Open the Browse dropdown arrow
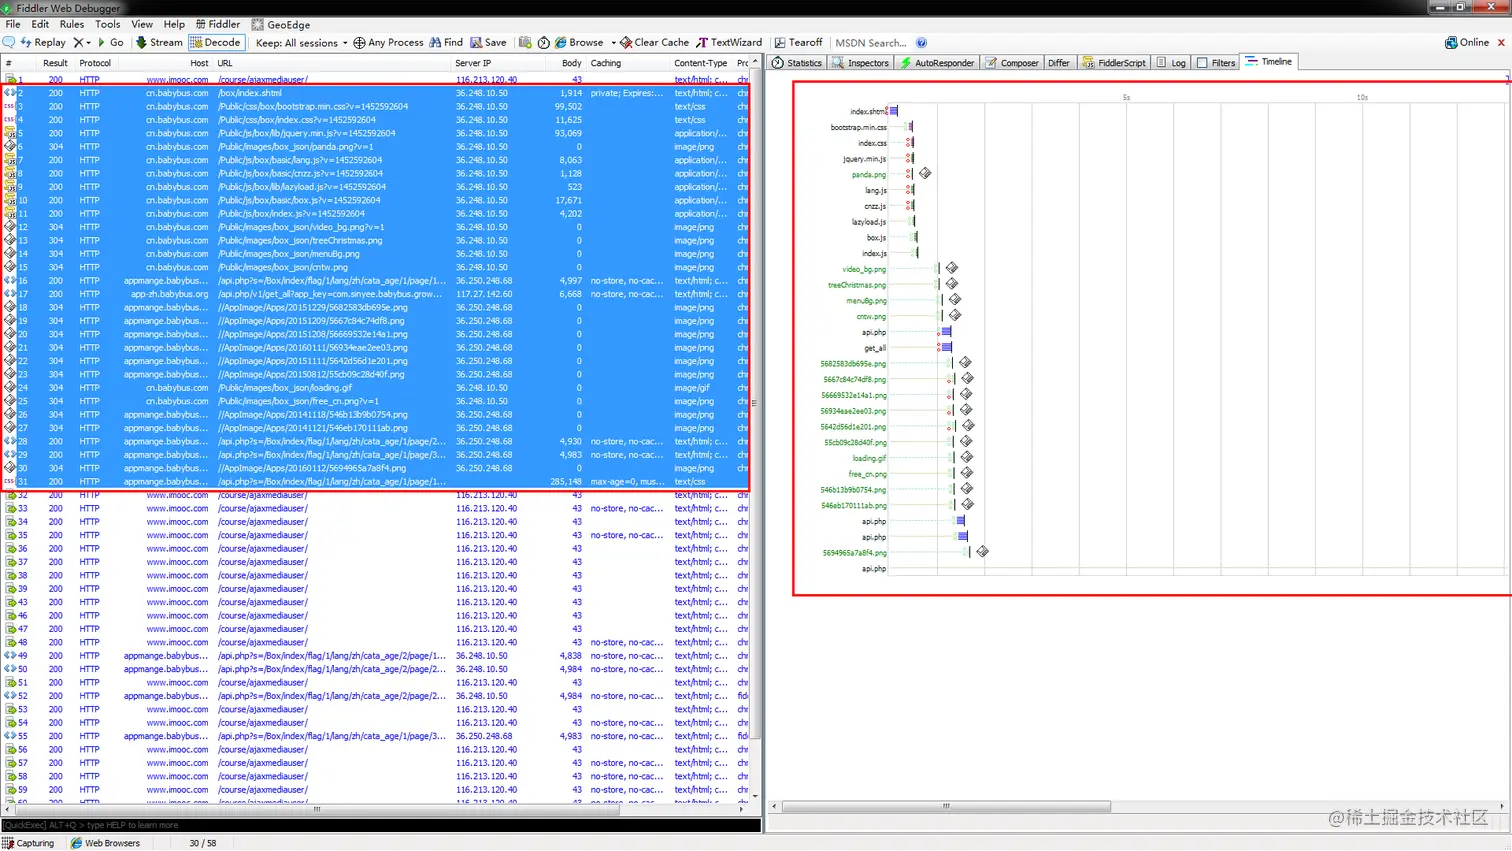The width and height of the screenshot is (1512, 851). [613, 43]
